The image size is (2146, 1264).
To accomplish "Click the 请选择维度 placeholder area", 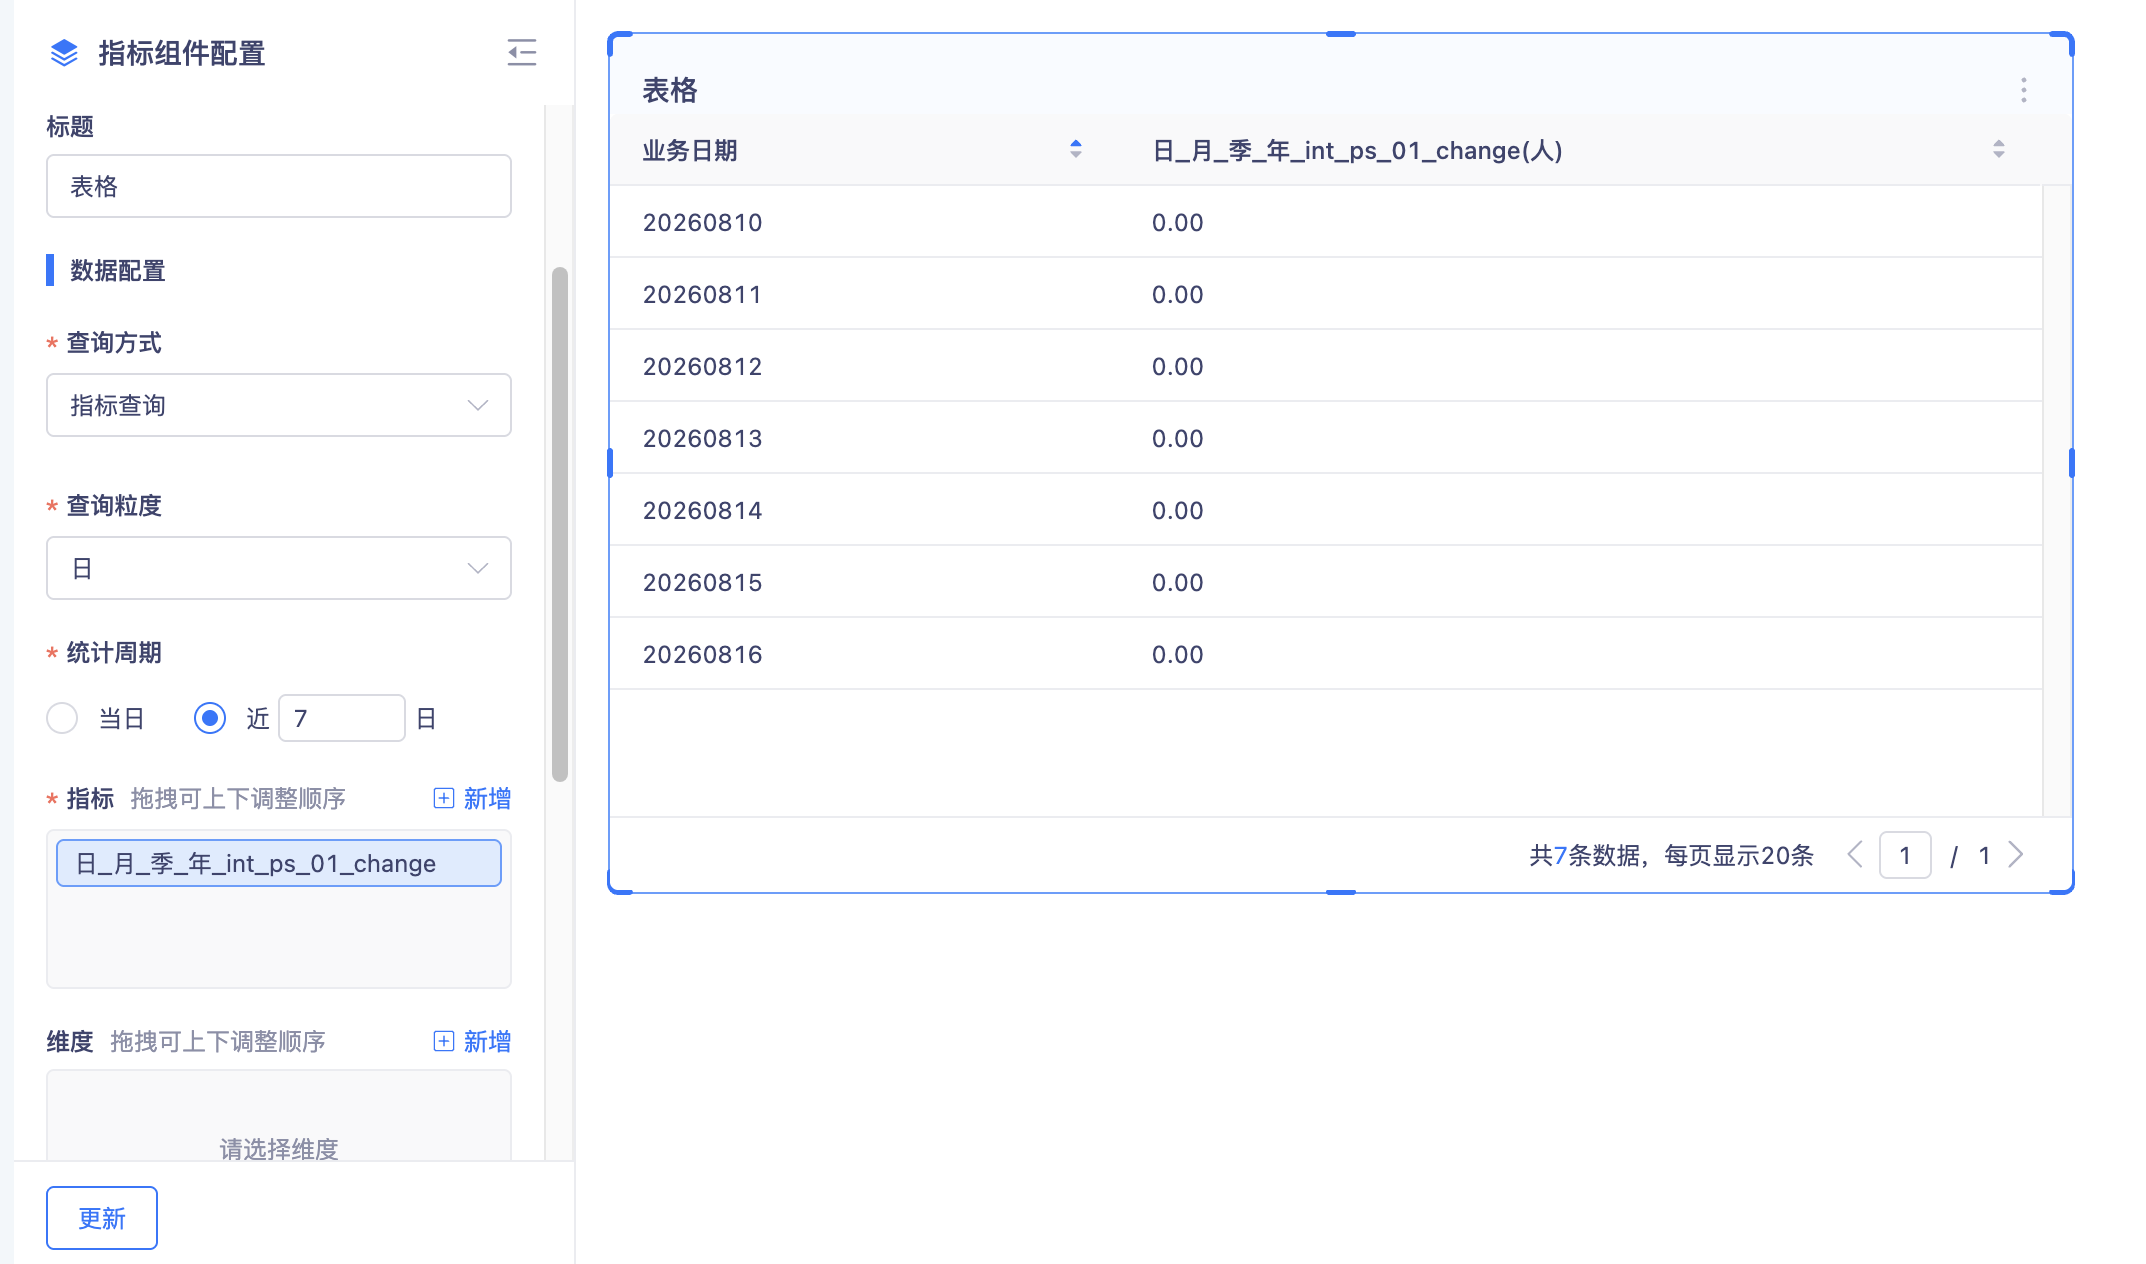I will coord(279,1149).
